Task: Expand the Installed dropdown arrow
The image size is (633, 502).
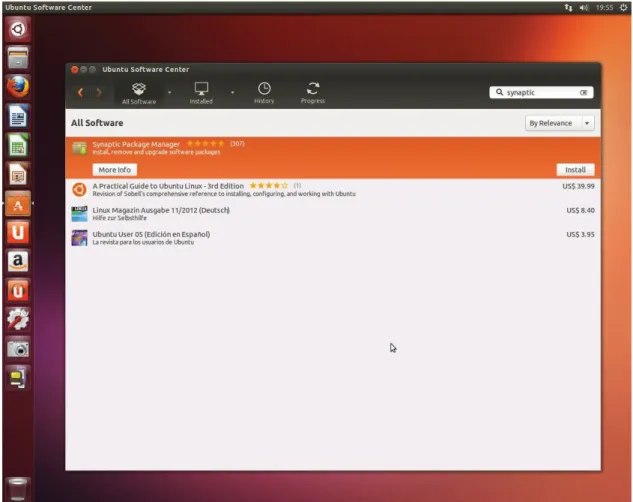Action: [233, 92]
